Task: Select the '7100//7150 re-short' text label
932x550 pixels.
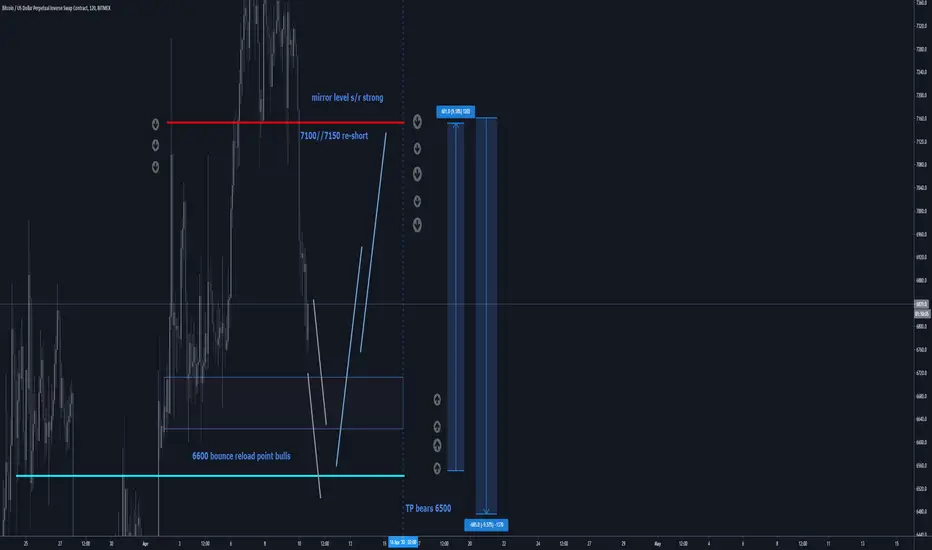Action: pyautogui.click(x=334, y=136)
